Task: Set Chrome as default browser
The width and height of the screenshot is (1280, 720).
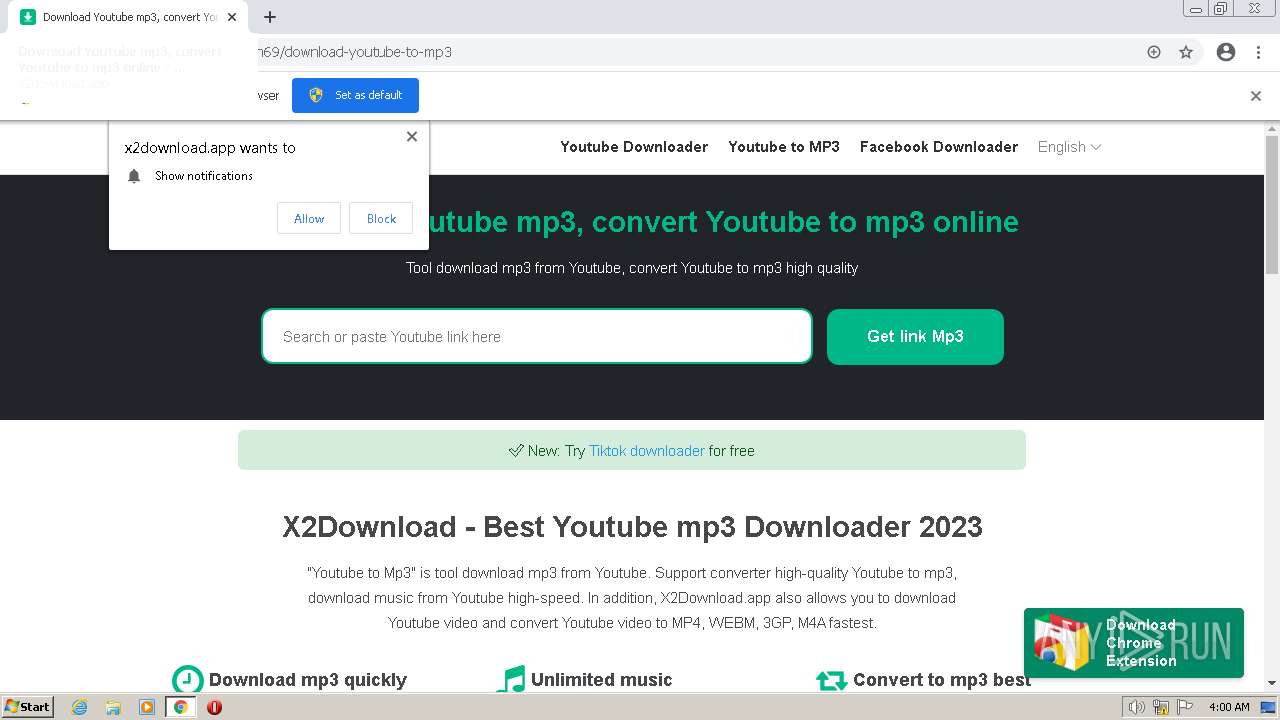Action: [355, 95]
